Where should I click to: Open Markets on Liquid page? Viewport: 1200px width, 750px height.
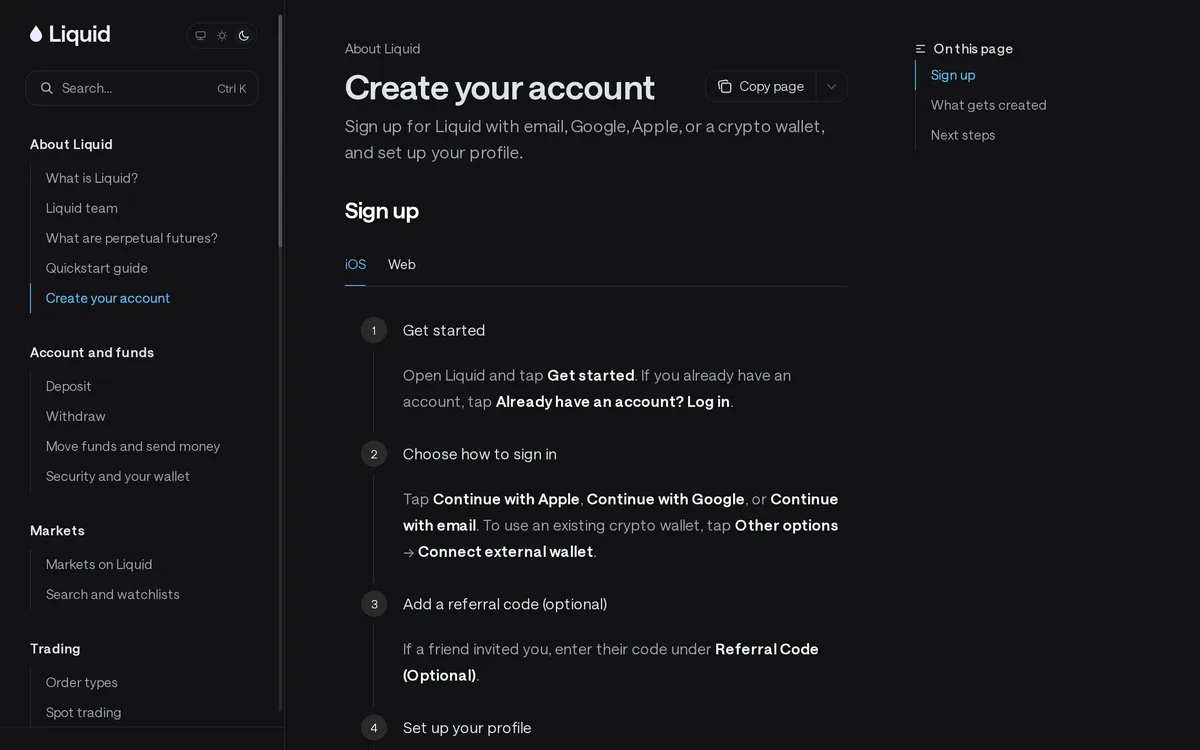99,564
